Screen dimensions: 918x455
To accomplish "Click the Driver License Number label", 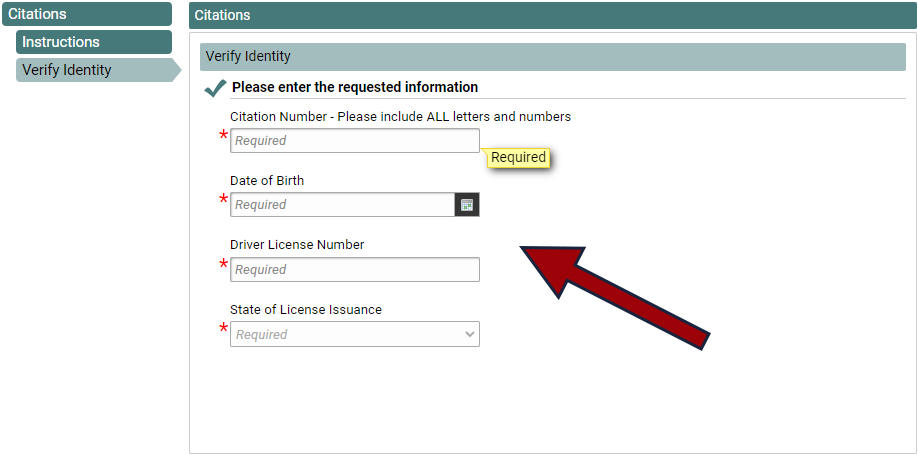I will tap(297, 245).
